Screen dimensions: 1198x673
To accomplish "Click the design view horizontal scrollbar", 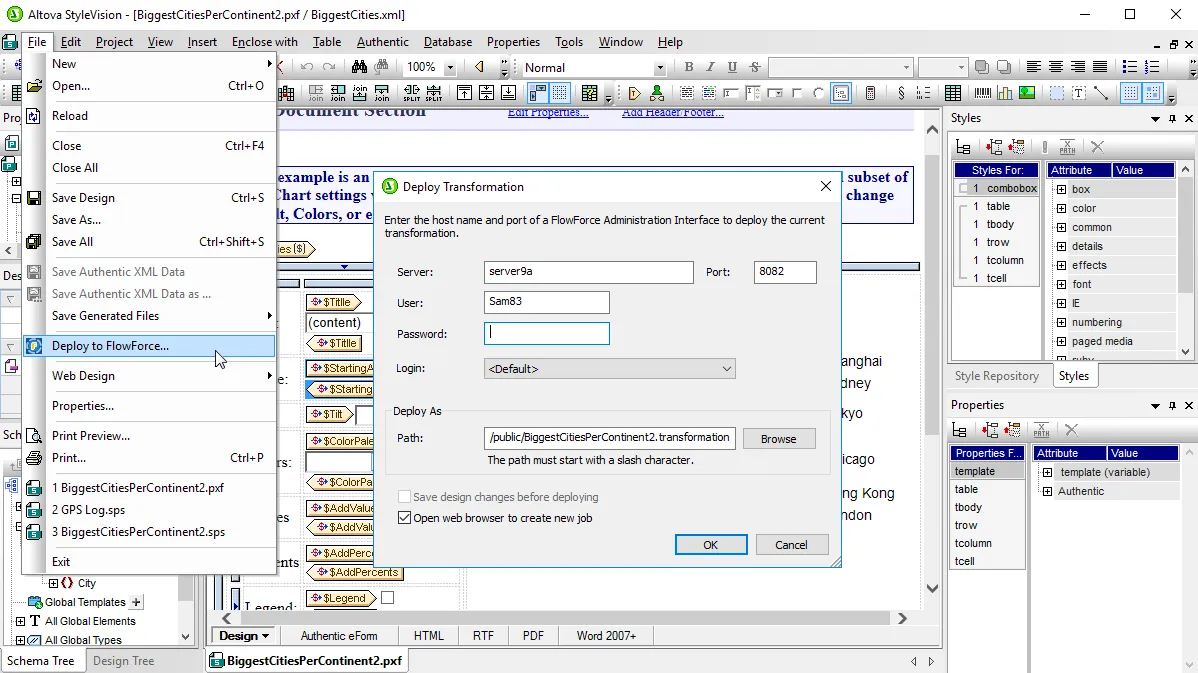I will [565, 618].
